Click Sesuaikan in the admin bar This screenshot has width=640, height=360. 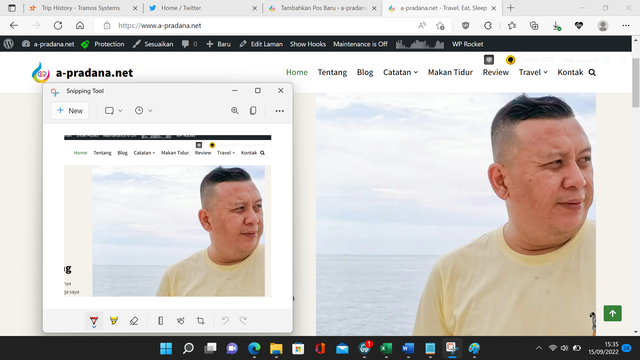click(x=153, y=44)
